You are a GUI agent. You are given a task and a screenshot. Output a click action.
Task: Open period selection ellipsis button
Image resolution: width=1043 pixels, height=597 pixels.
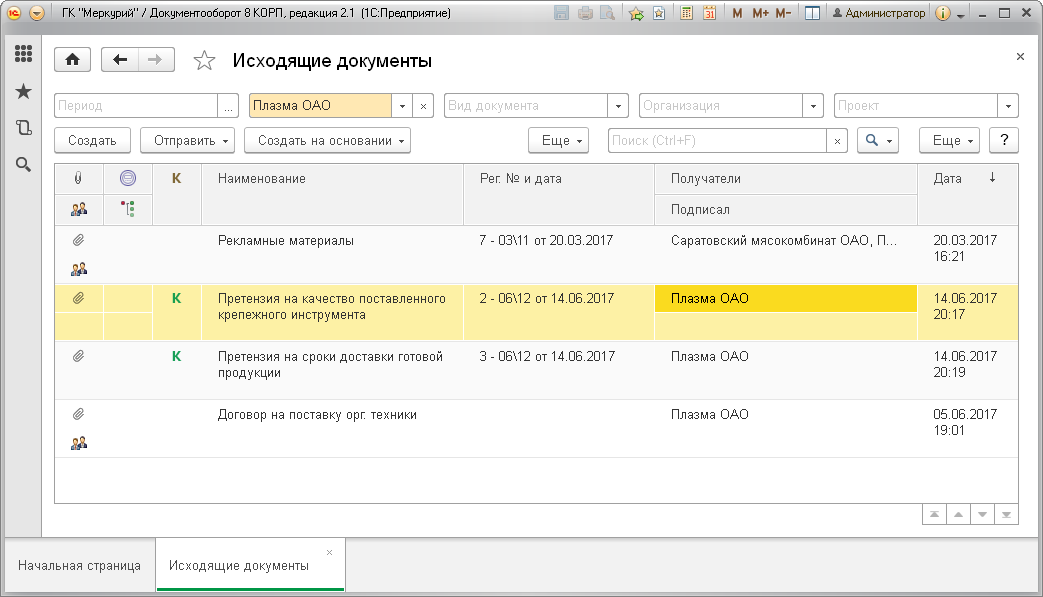[228, 106]
